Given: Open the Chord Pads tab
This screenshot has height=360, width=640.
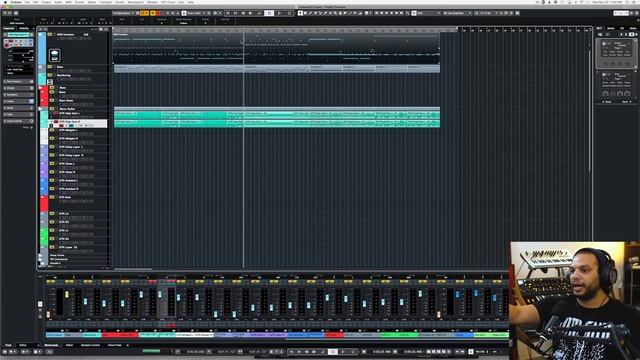Looking at the screenshot, I should point(115,345).
